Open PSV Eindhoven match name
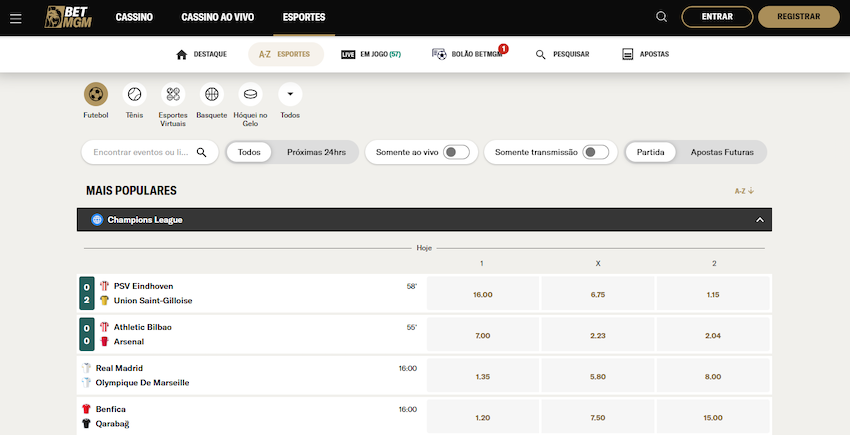Image resolution: width=850 pixels, height=435 pixels. (x=144, y=286)
